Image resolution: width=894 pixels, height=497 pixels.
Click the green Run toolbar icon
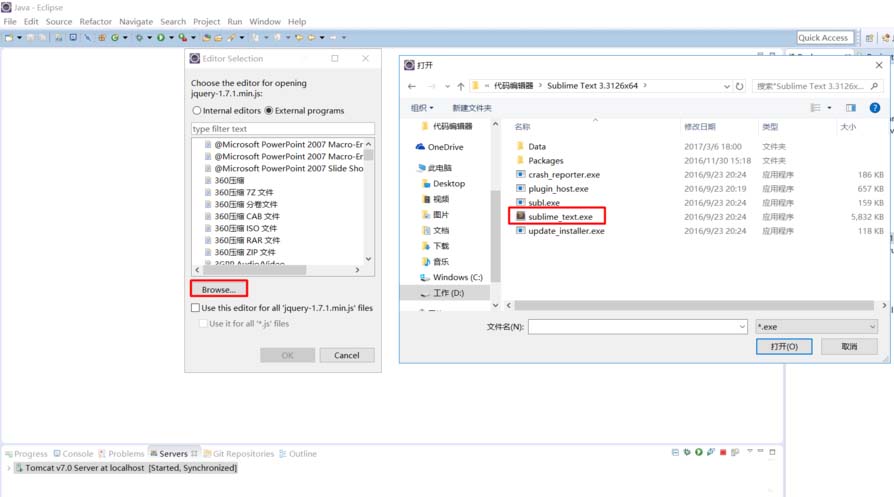point(161,38)
